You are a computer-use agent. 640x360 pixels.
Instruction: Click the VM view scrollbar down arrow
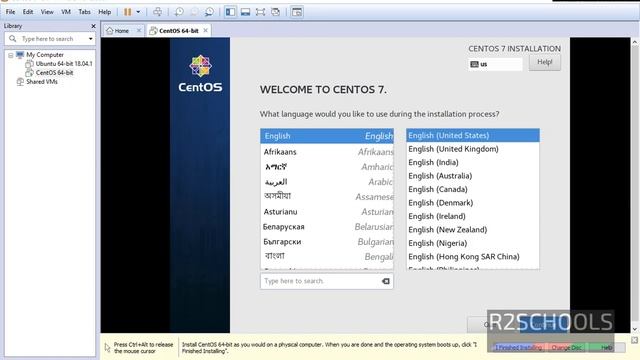pyautogui.click(x=635, y=329)
